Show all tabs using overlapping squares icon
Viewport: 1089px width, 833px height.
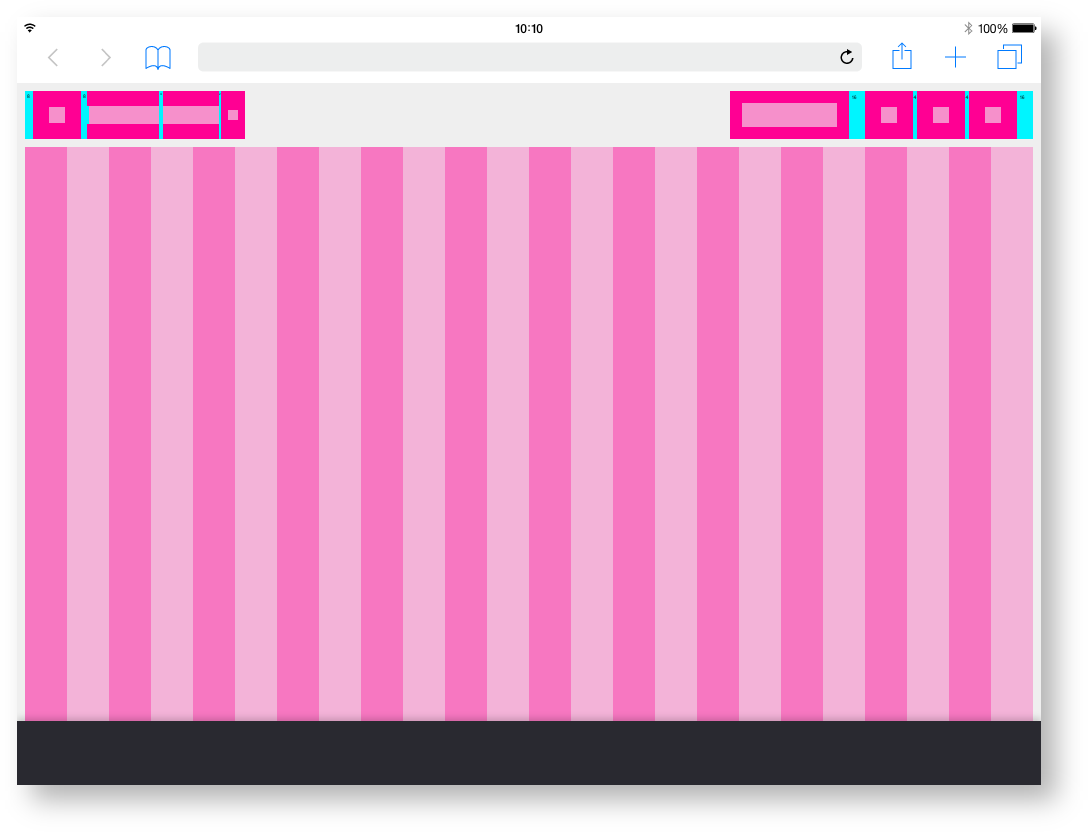[x=1009, y=58]
